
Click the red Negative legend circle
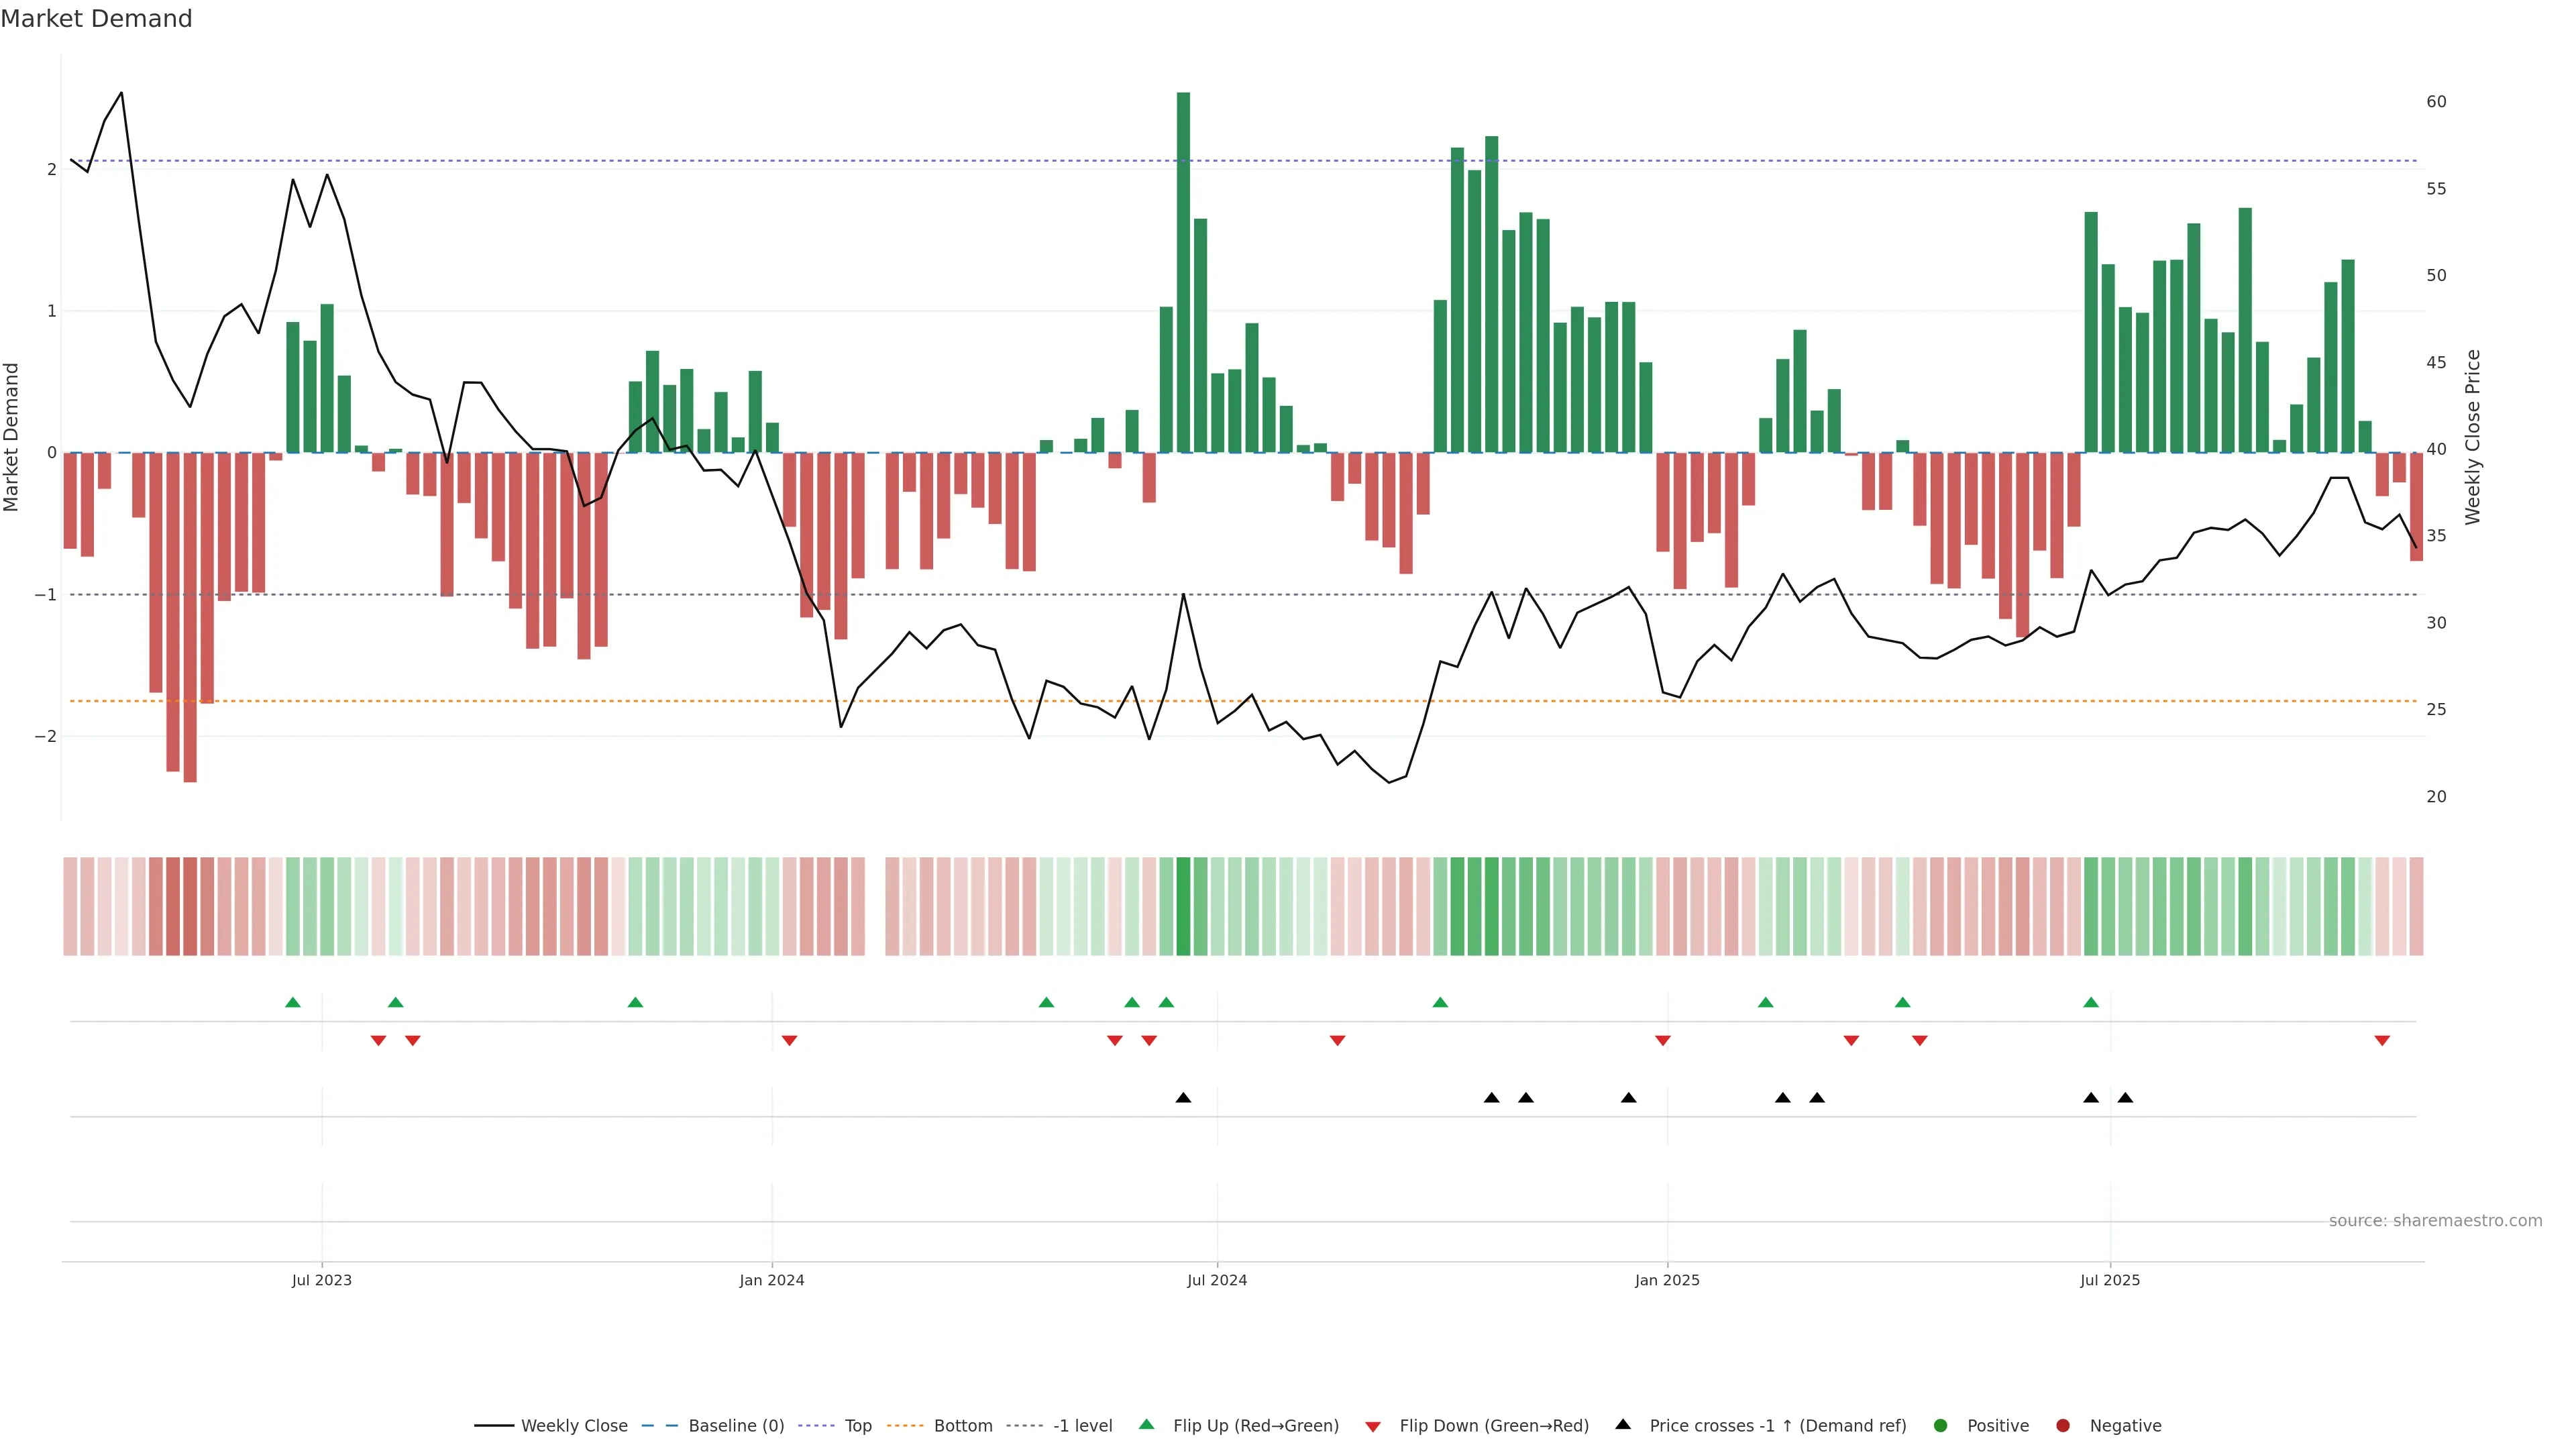point(2063,1426)
